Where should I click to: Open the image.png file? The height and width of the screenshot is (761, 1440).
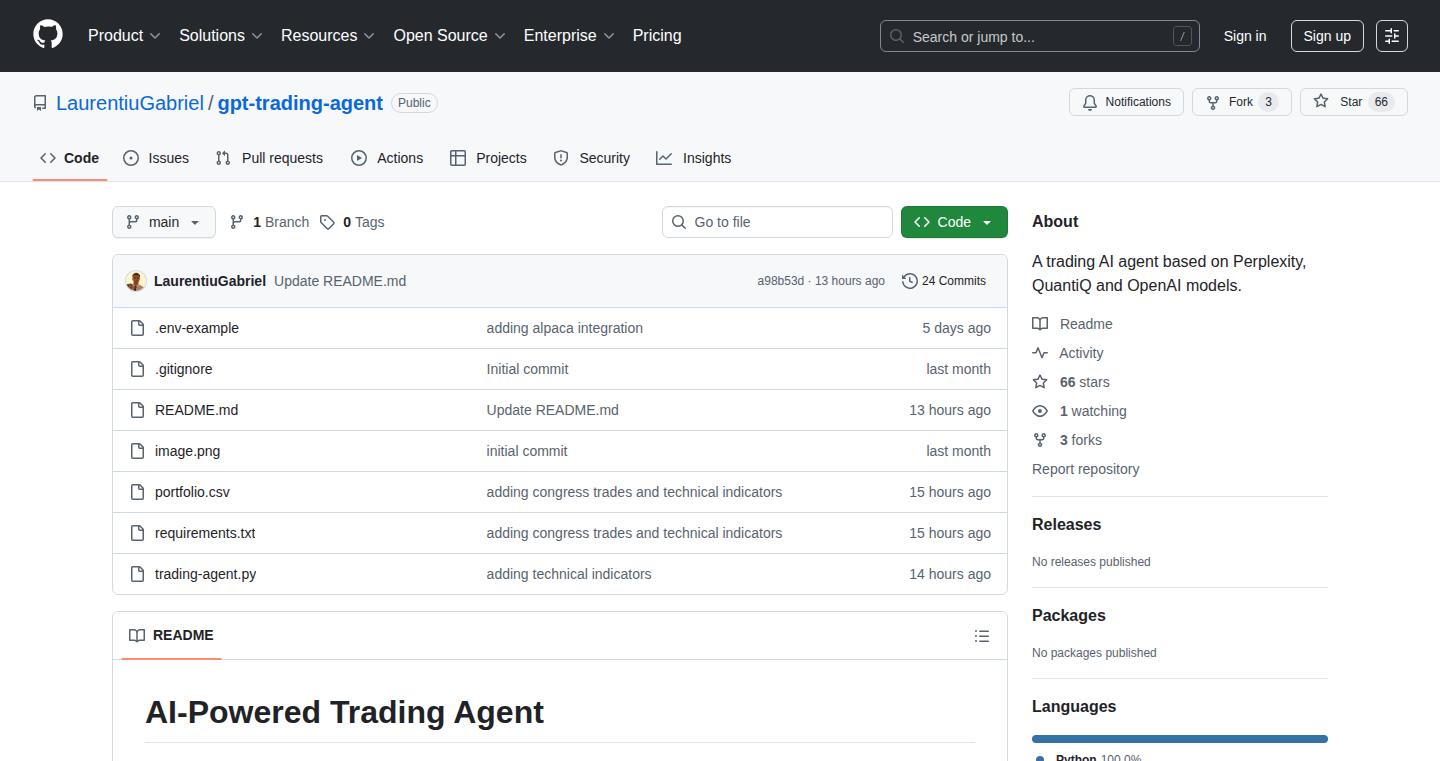coord(187,451)
